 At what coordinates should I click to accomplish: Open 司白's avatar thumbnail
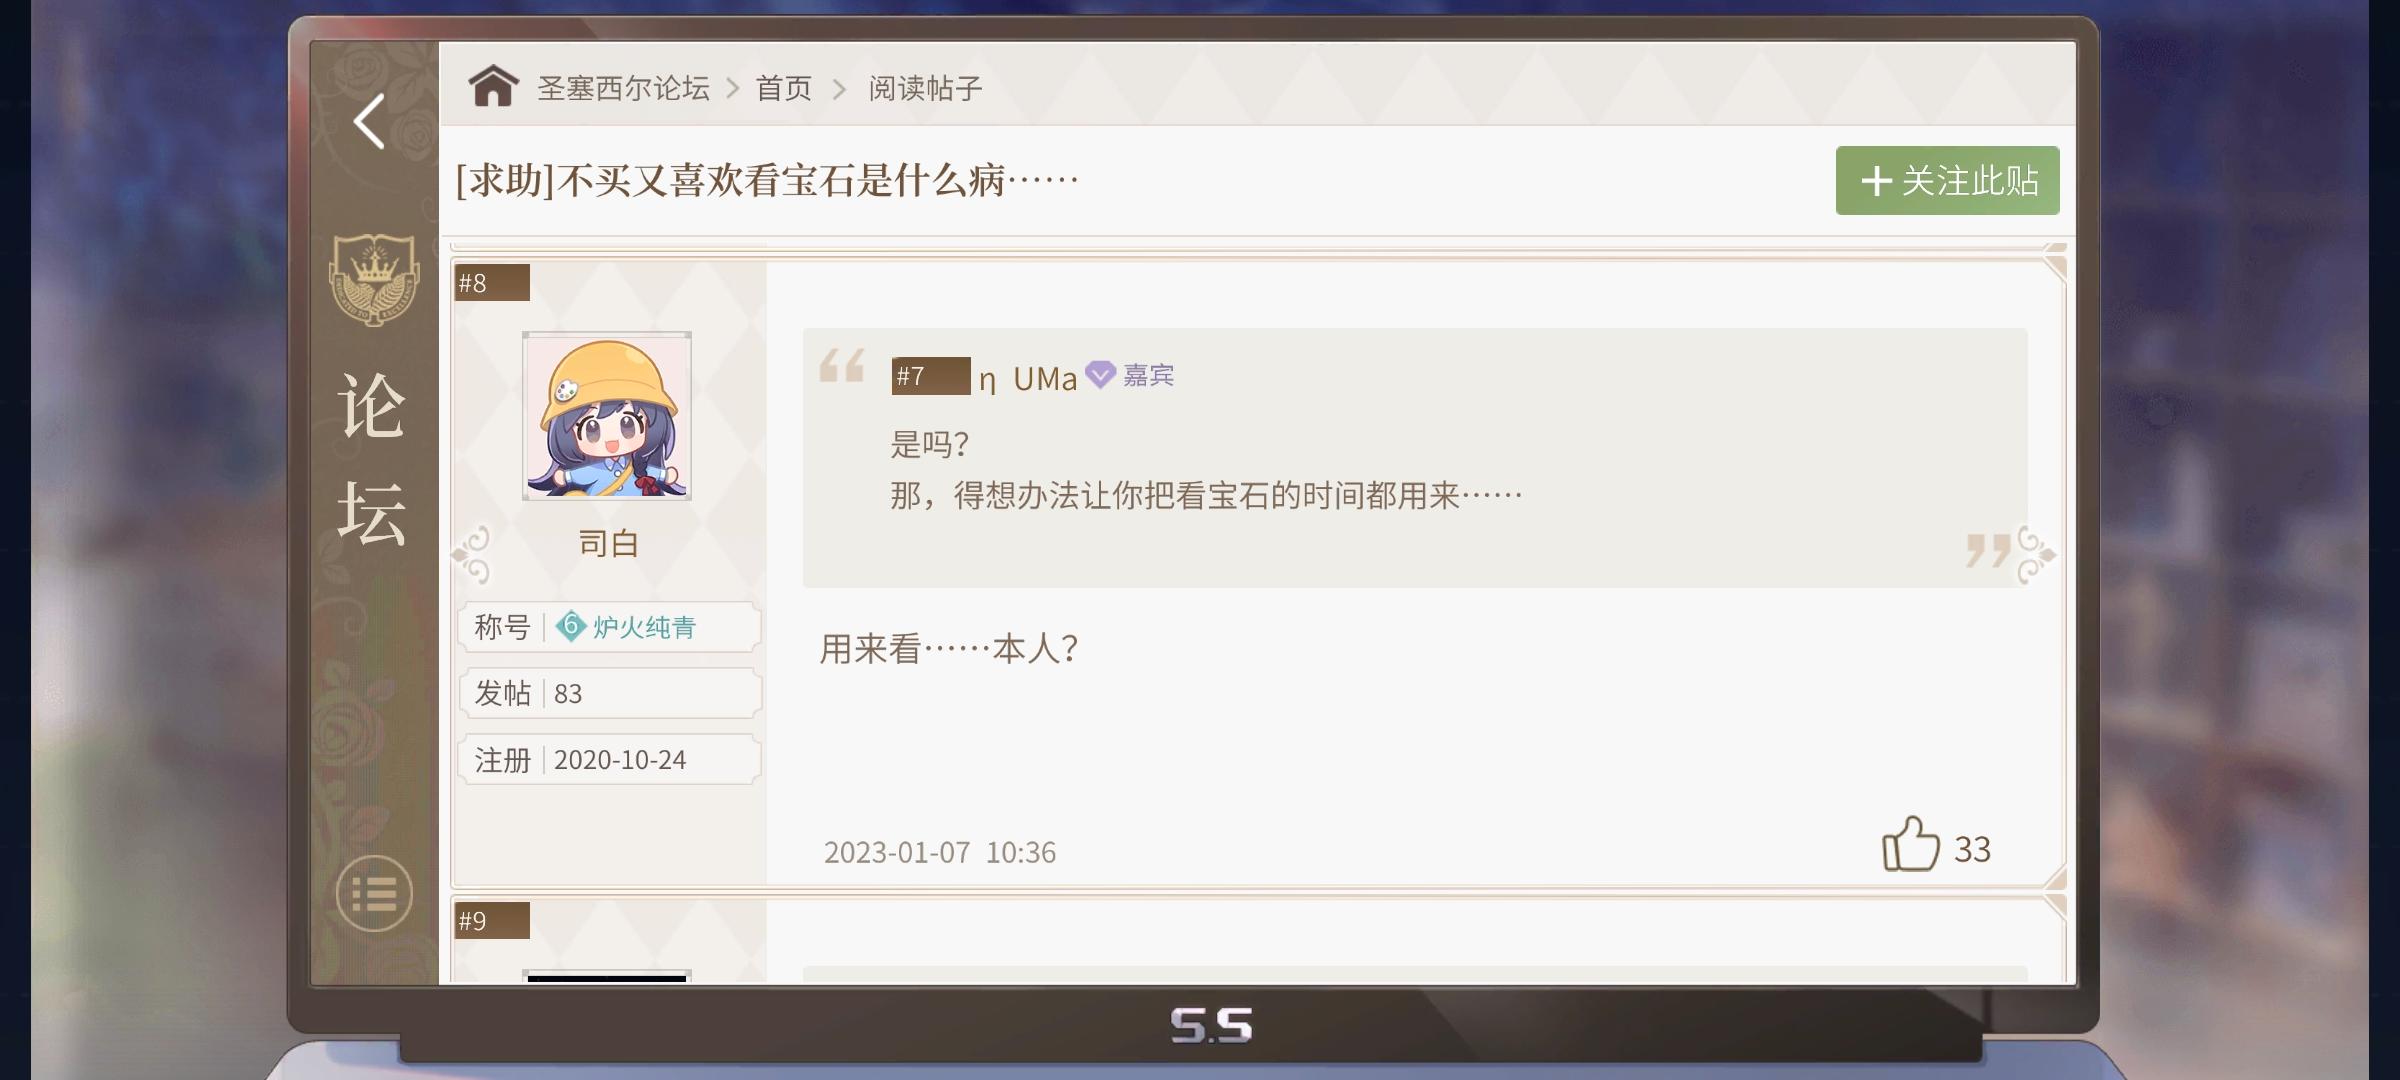[607, 416]
